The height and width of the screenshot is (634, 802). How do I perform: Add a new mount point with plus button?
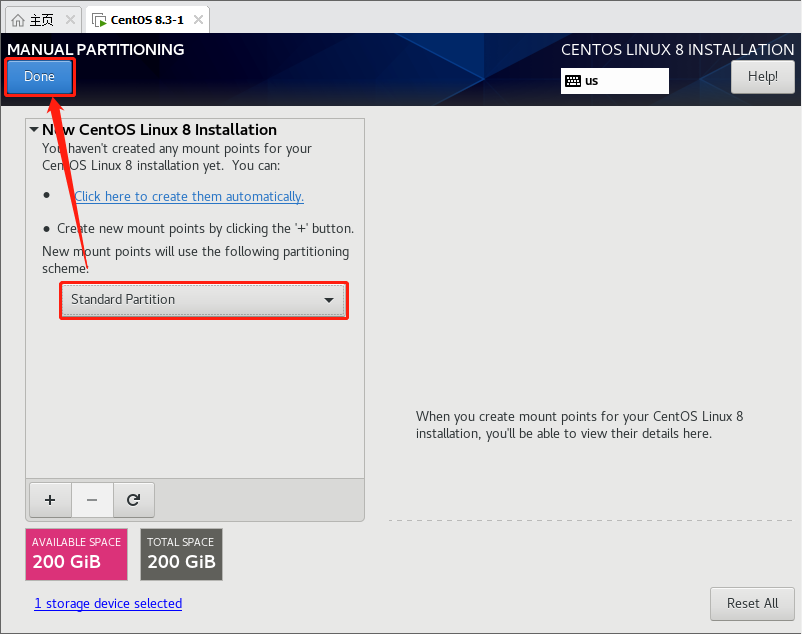click(x=50, y=500)
